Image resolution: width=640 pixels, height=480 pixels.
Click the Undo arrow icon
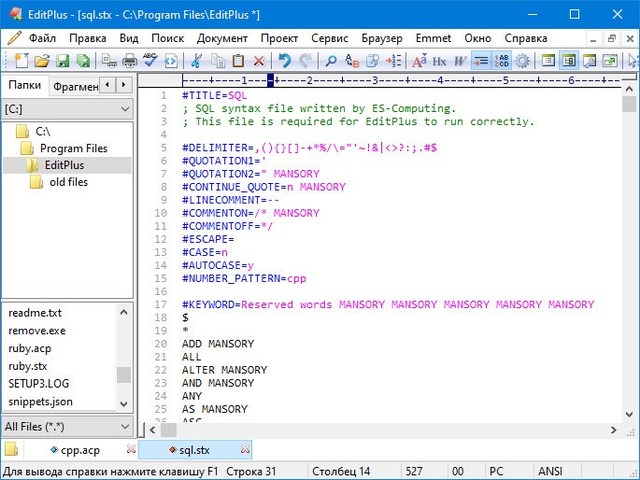pyautogui.click(x=285, y=62)
